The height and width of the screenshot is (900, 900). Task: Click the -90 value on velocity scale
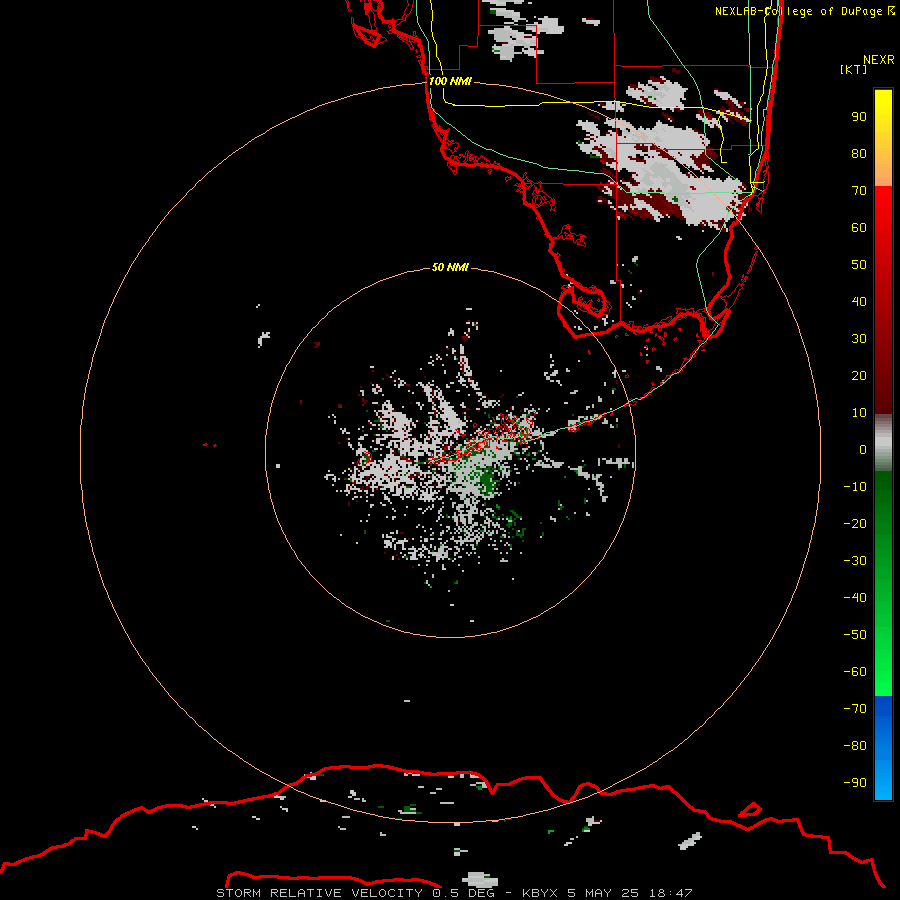pyautogui.click(x=855, y=782)
